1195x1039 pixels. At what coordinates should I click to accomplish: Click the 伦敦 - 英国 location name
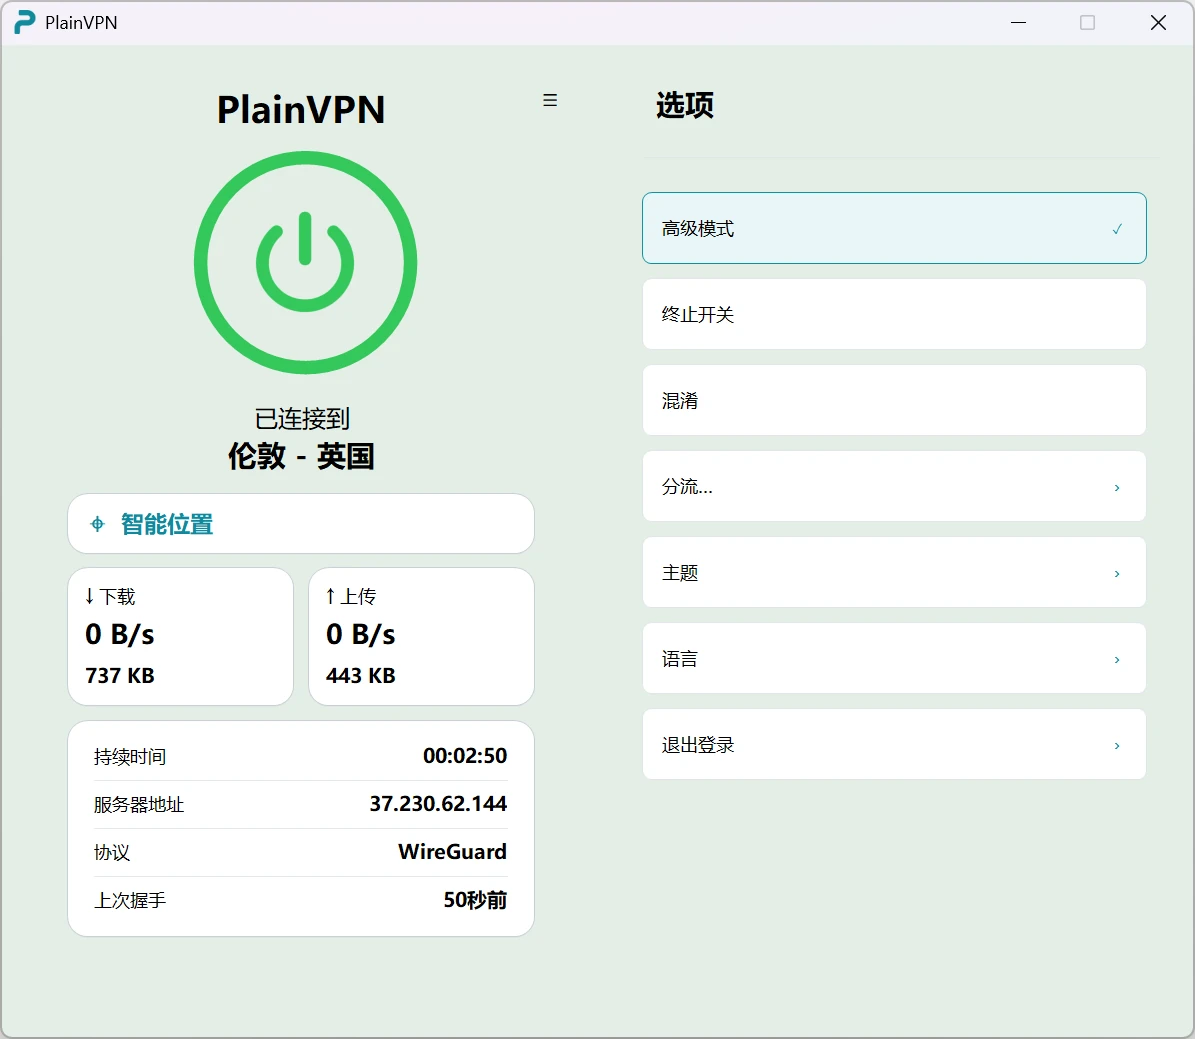301,456
